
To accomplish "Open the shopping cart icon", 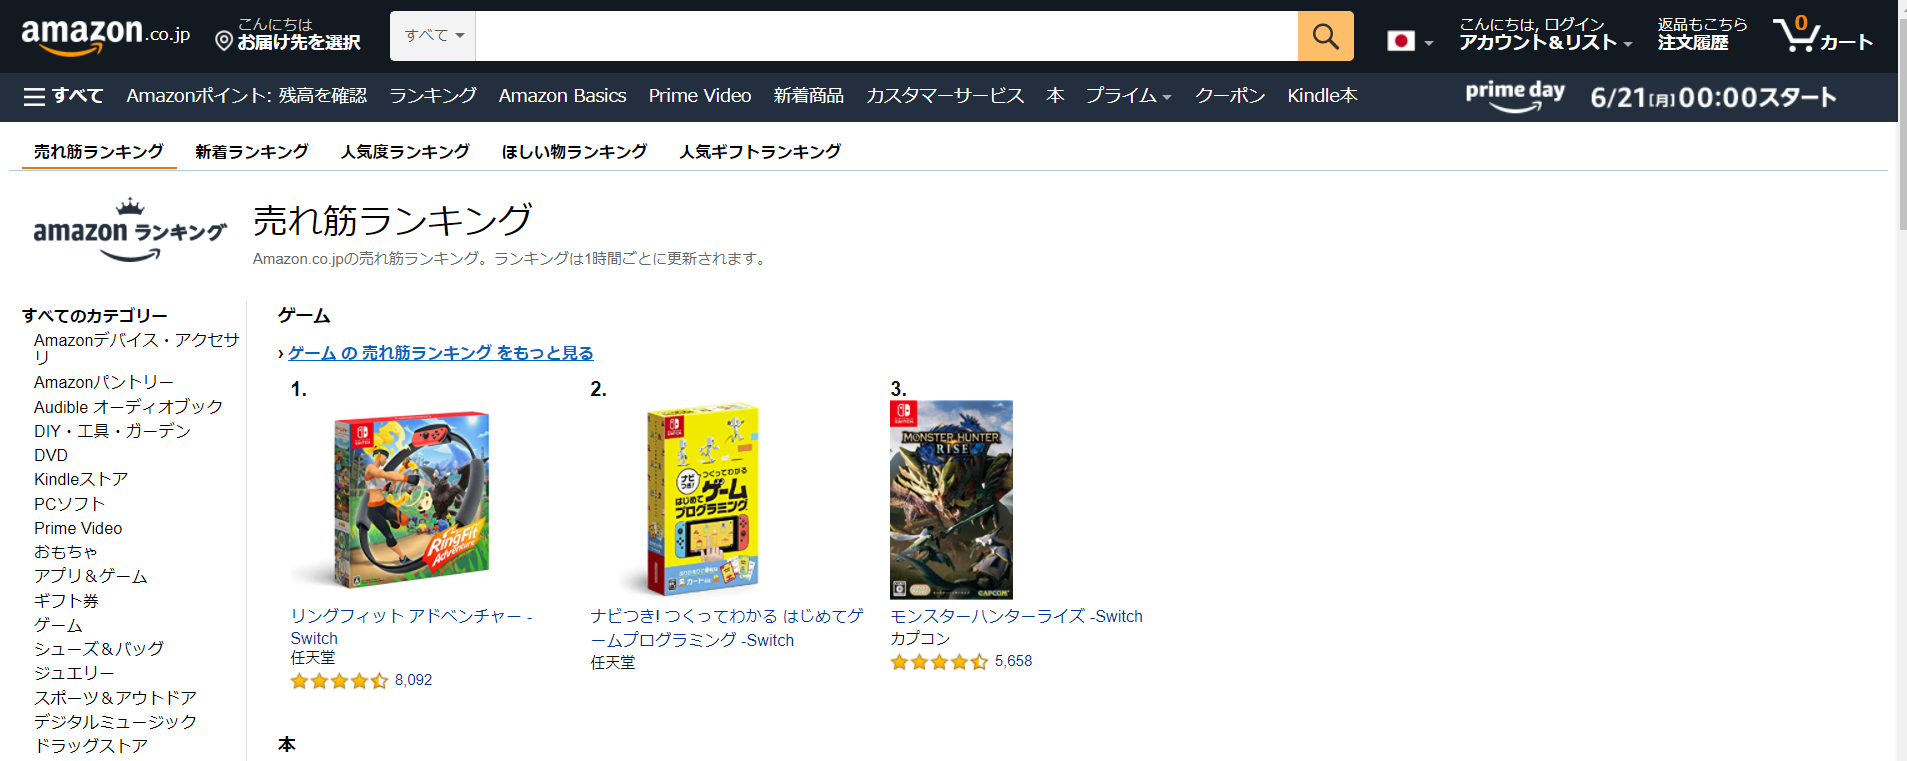I will pos(1822,35).
